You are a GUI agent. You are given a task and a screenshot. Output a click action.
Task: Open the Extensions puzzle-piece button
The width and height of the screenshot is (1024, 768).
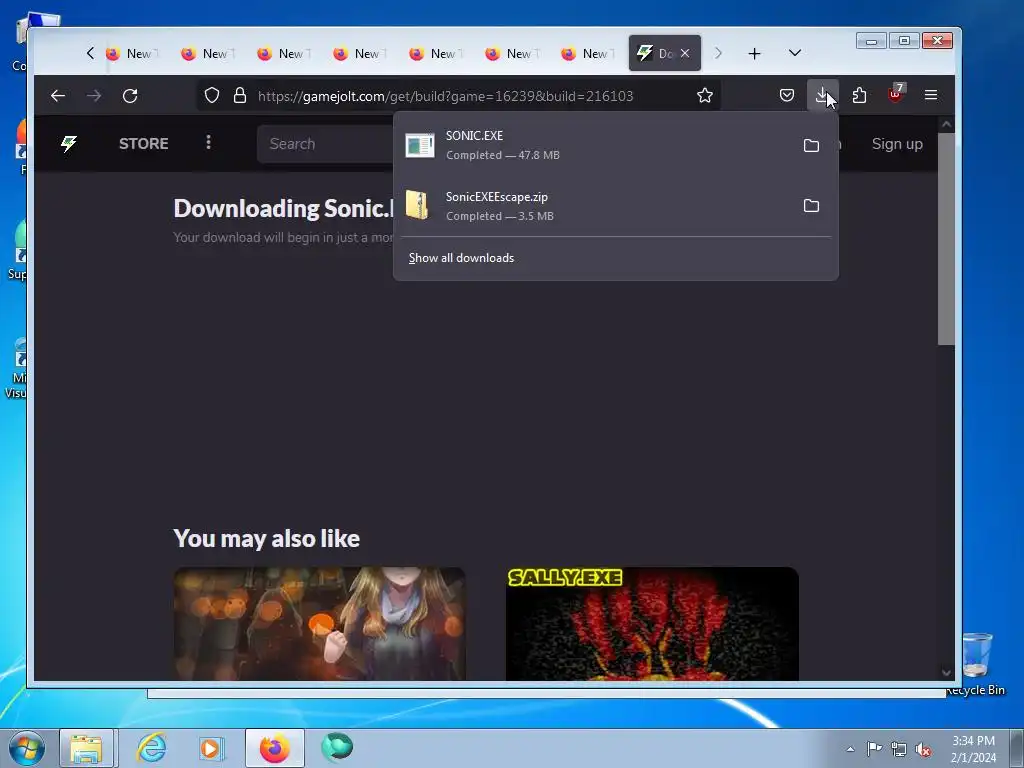pos(859,95)
